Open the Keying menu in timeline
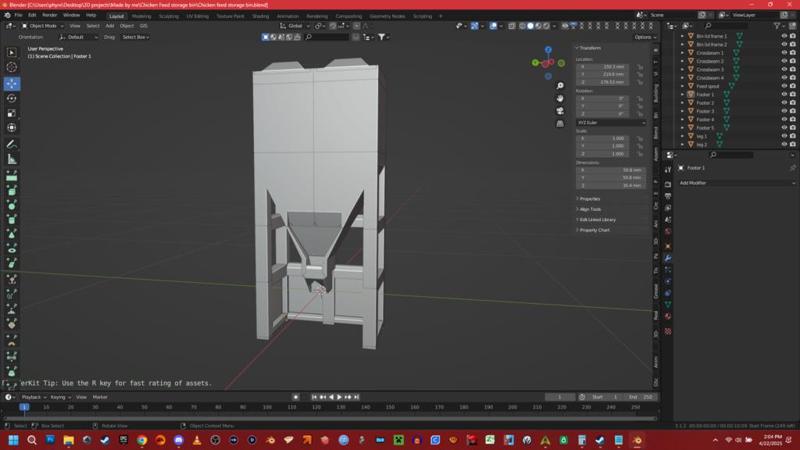The width and height of the screenshot is (800, 450). tap(61, 397)
